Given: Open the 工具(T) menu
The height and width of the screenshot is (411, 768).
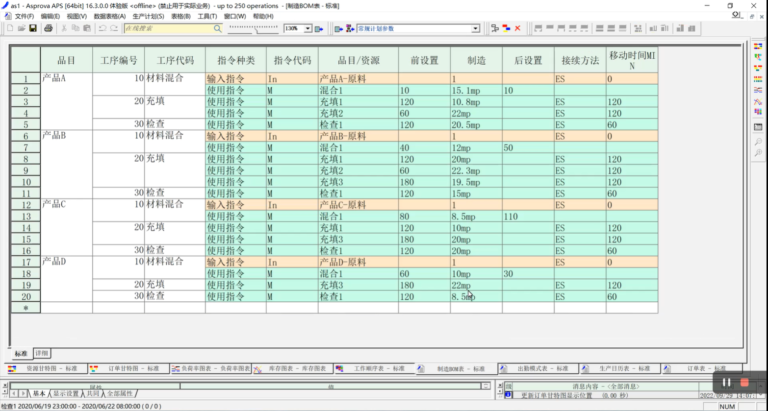Looking at the screenshot, I should pos(207,16).
